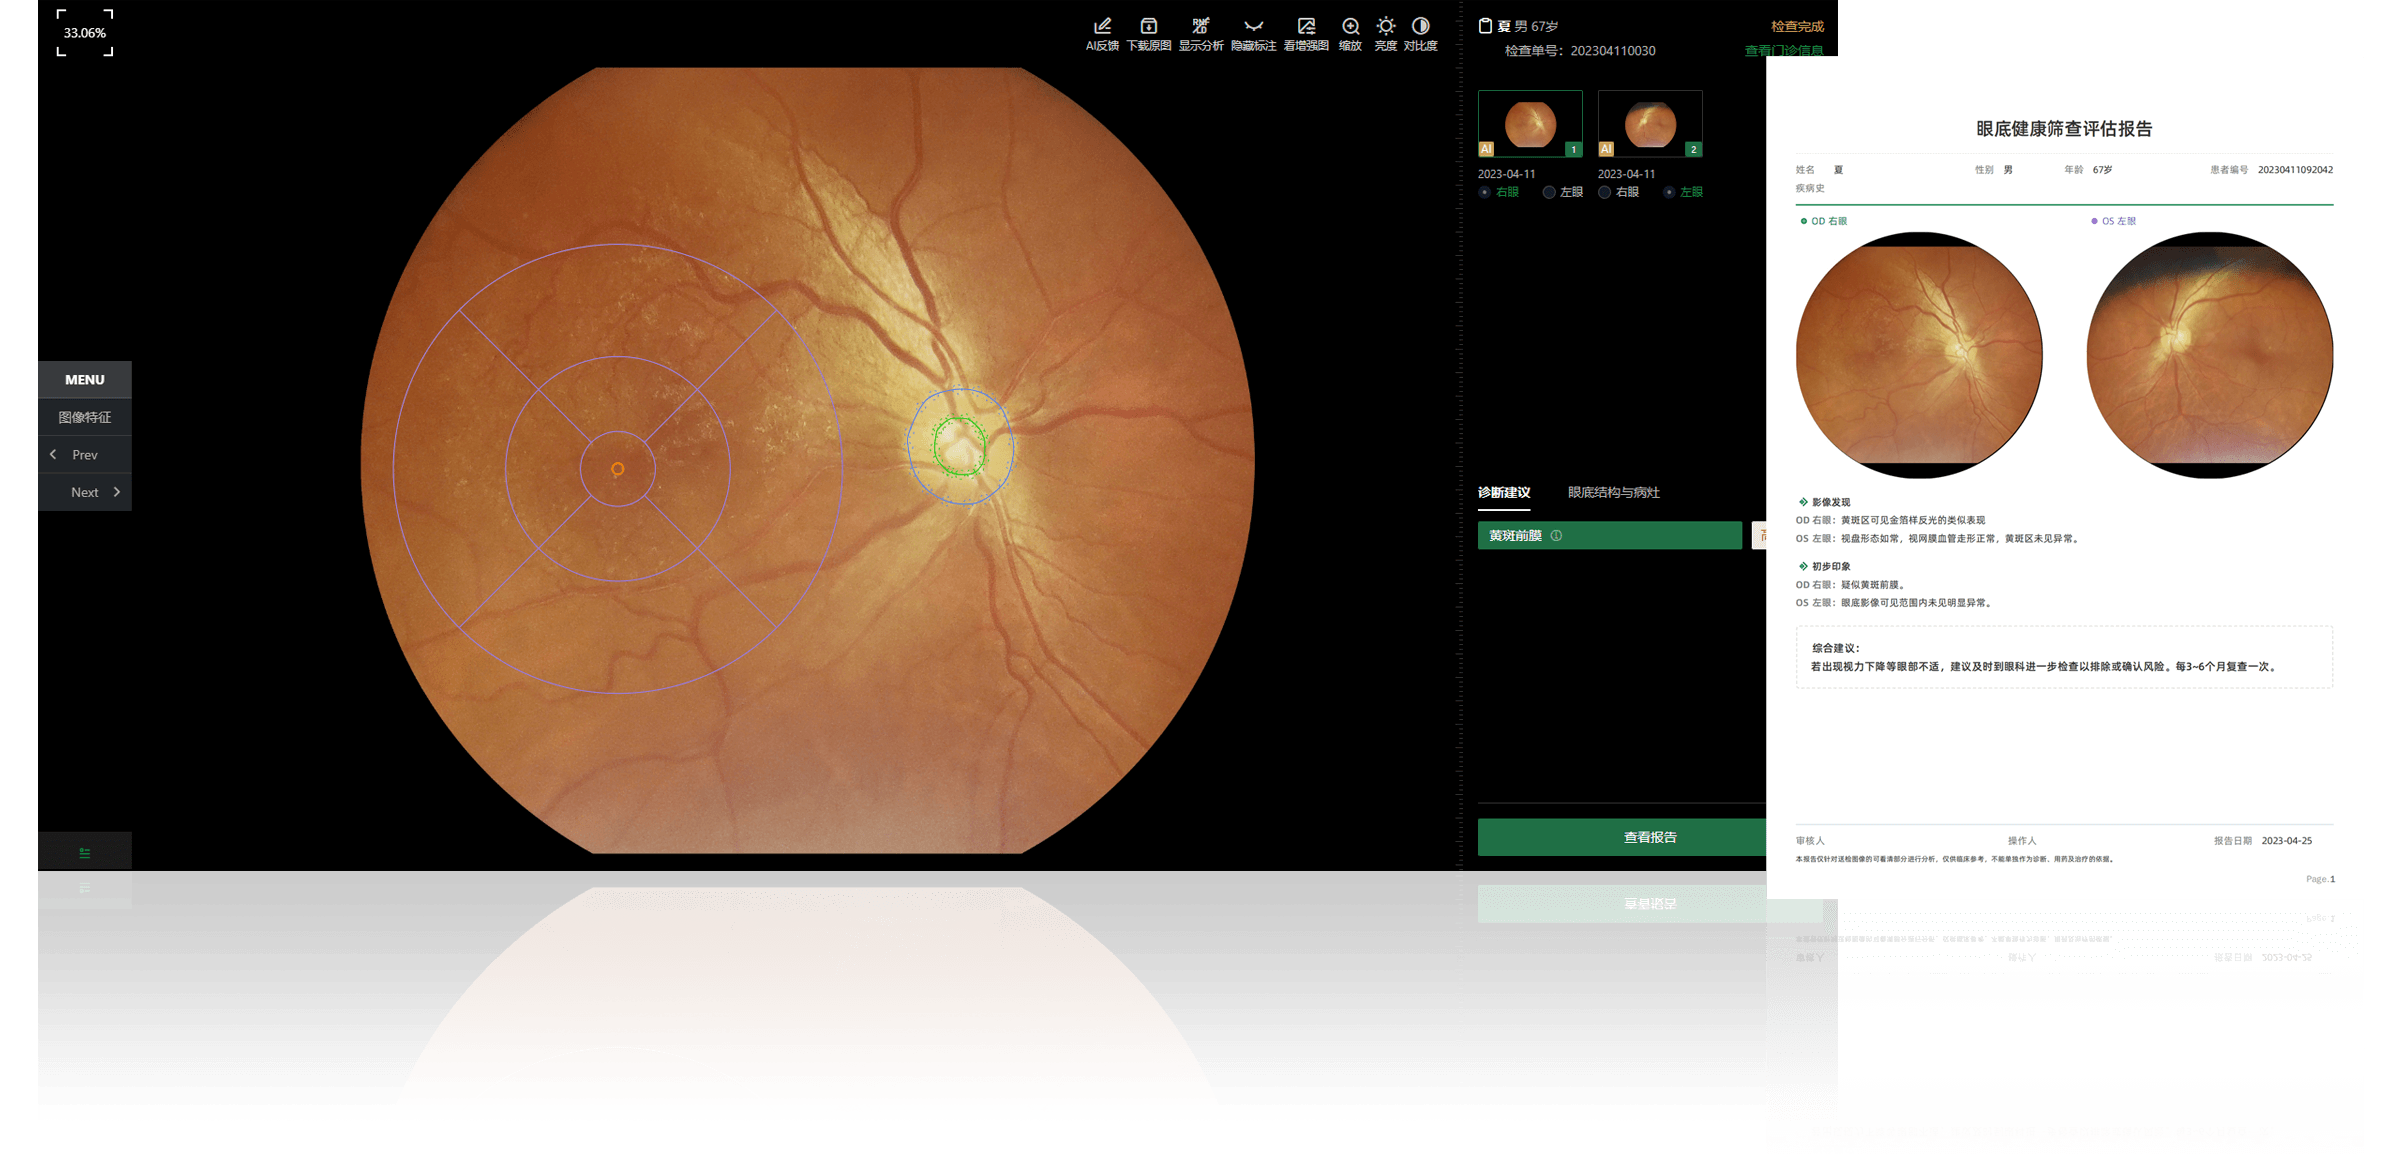This screenshot has height=1160, width=2400.
Task: Click the 下载原图 download icon
Action: tap(1149, 26)
